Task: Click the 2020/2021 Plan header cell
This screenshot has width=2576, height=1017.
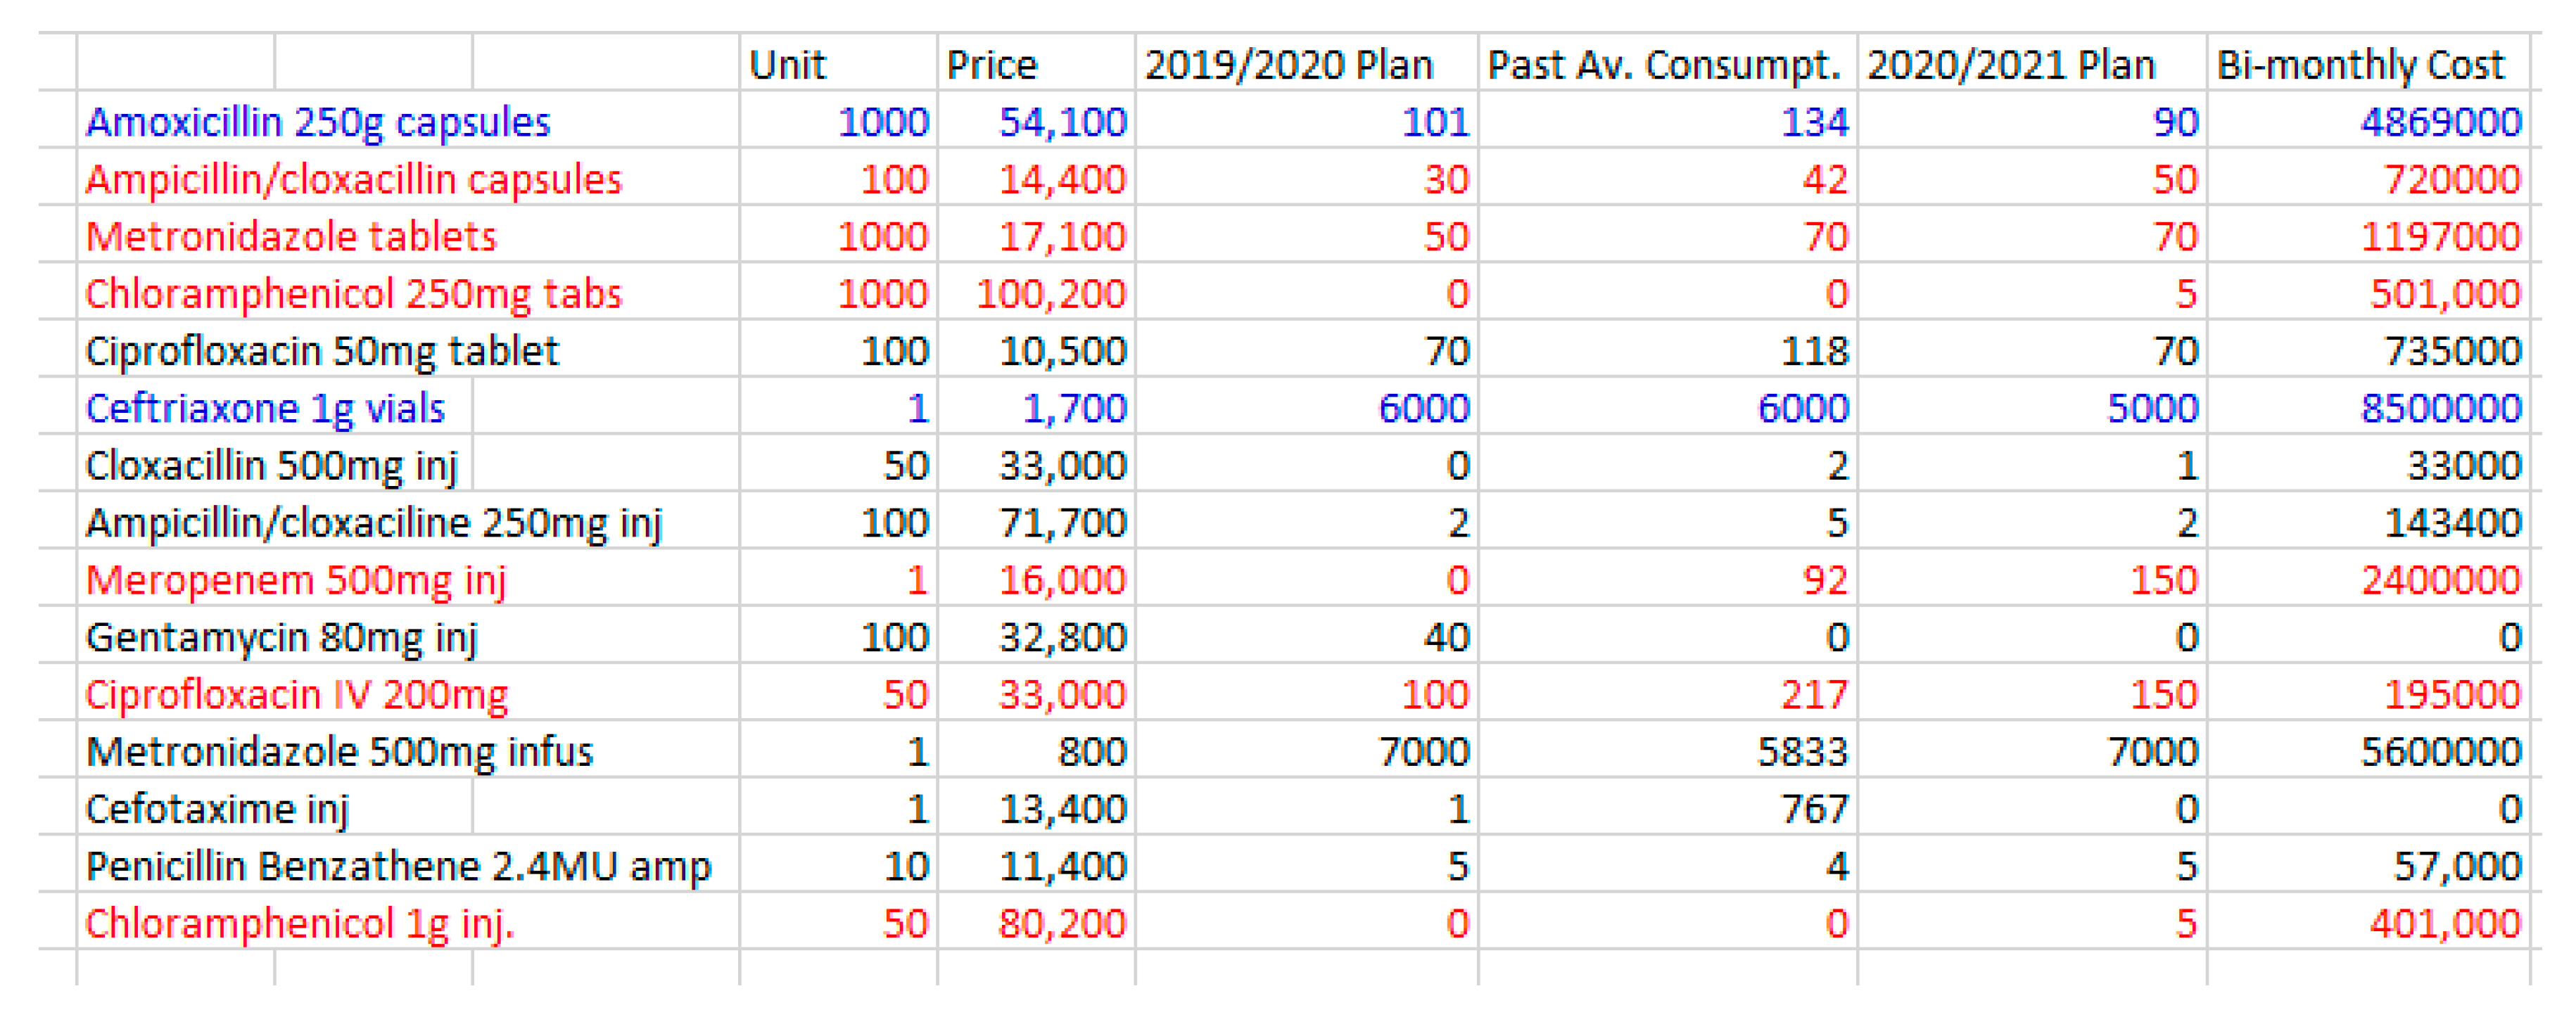Action: pos(2011,65)
